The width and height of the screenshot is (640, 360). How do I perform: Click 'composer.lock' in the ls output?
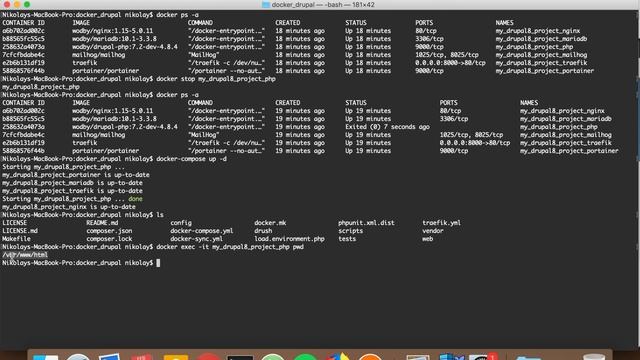(109, 239)
